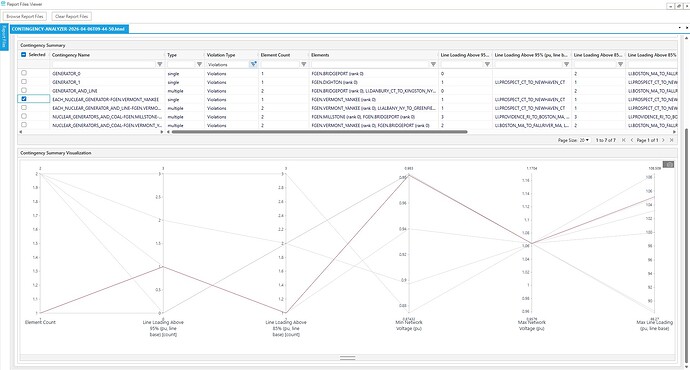Viewport: 690px width, 370px height.
Task: Sort by the Element Count column header
Action: pyautogui.click(x=275, y=55)
